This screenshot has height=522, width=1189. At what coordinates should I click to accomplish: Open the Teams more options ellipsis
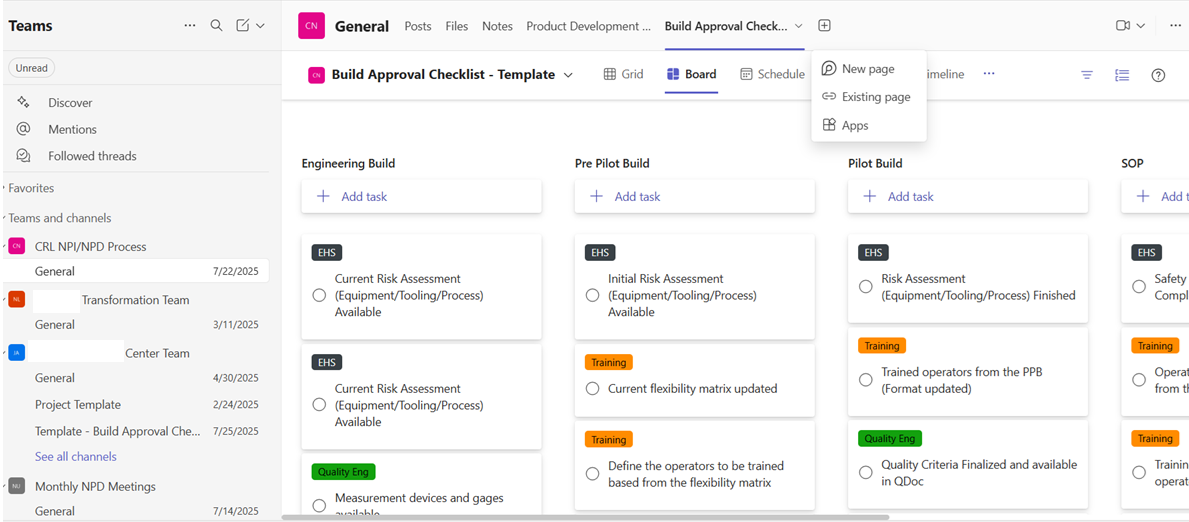coord(190,26)
